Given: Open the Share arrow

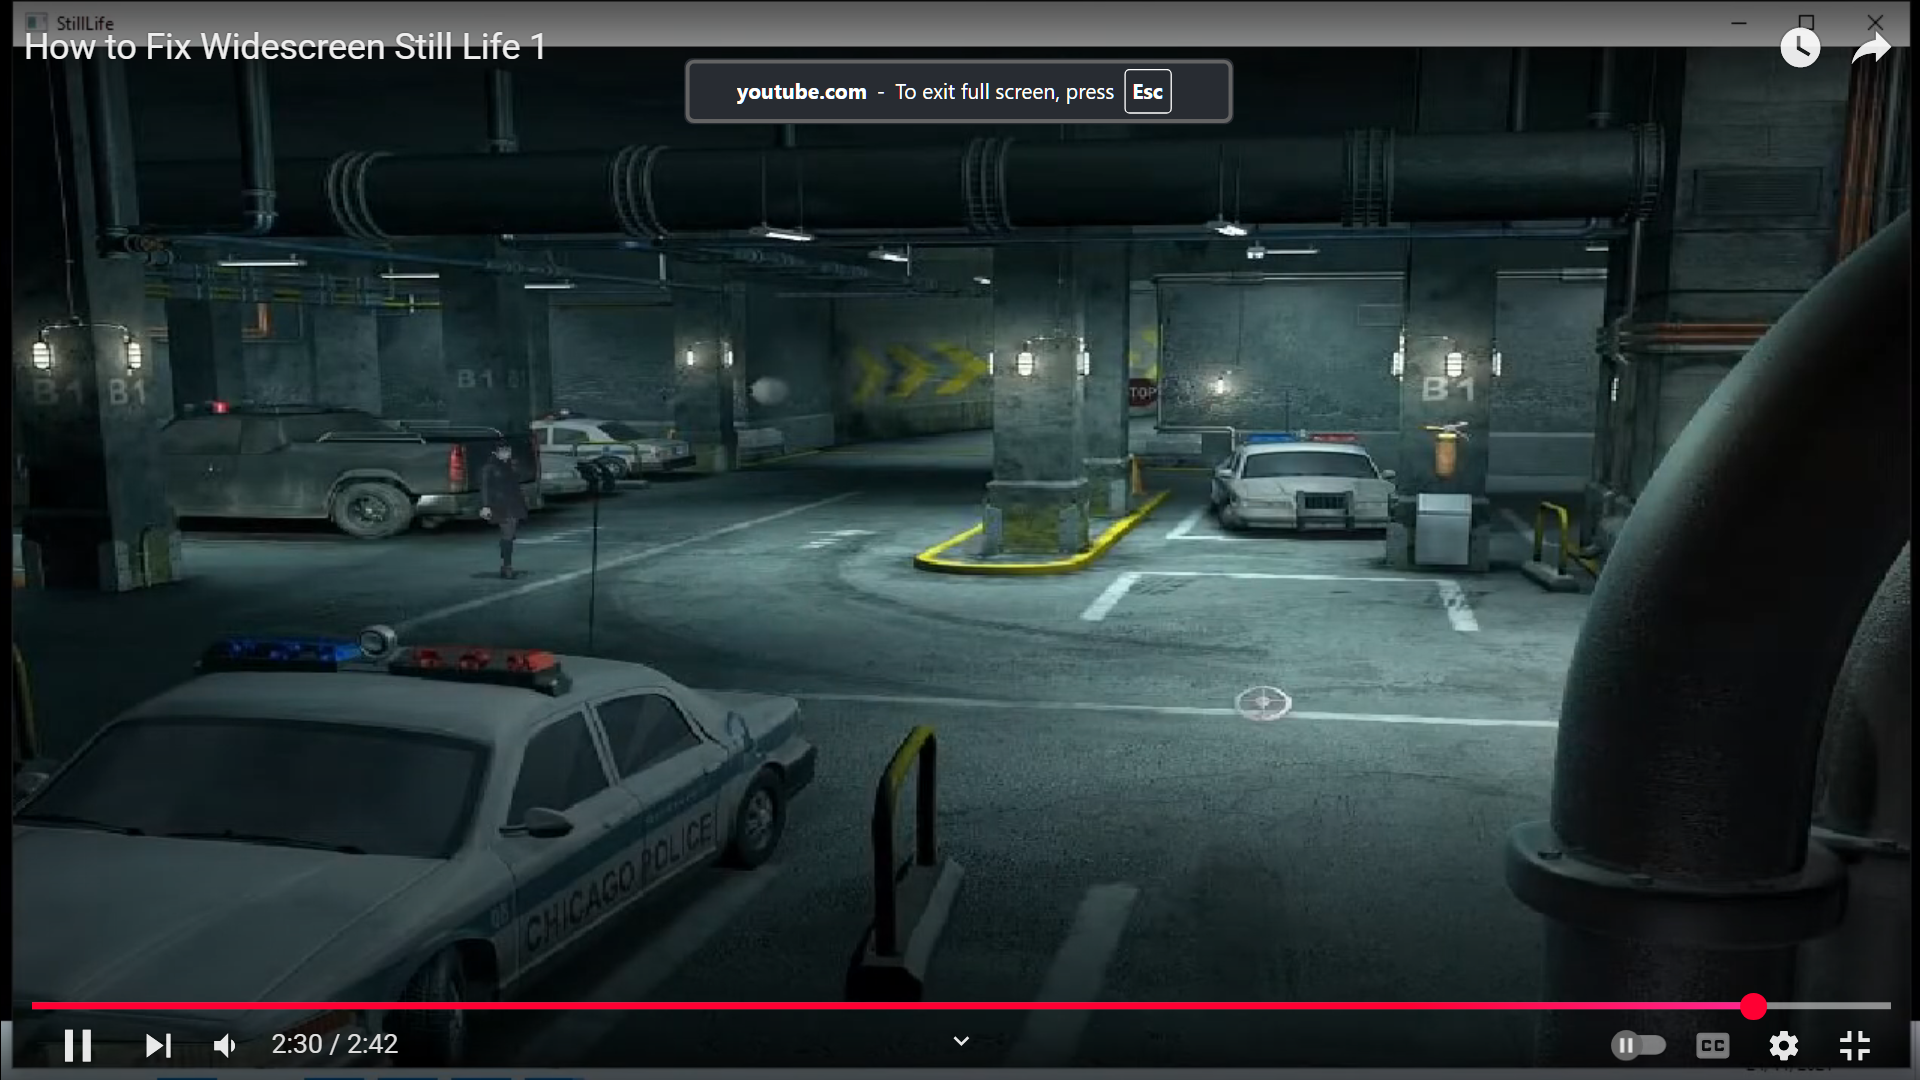Looking at the screenshot, I should tap(1870, 48).
